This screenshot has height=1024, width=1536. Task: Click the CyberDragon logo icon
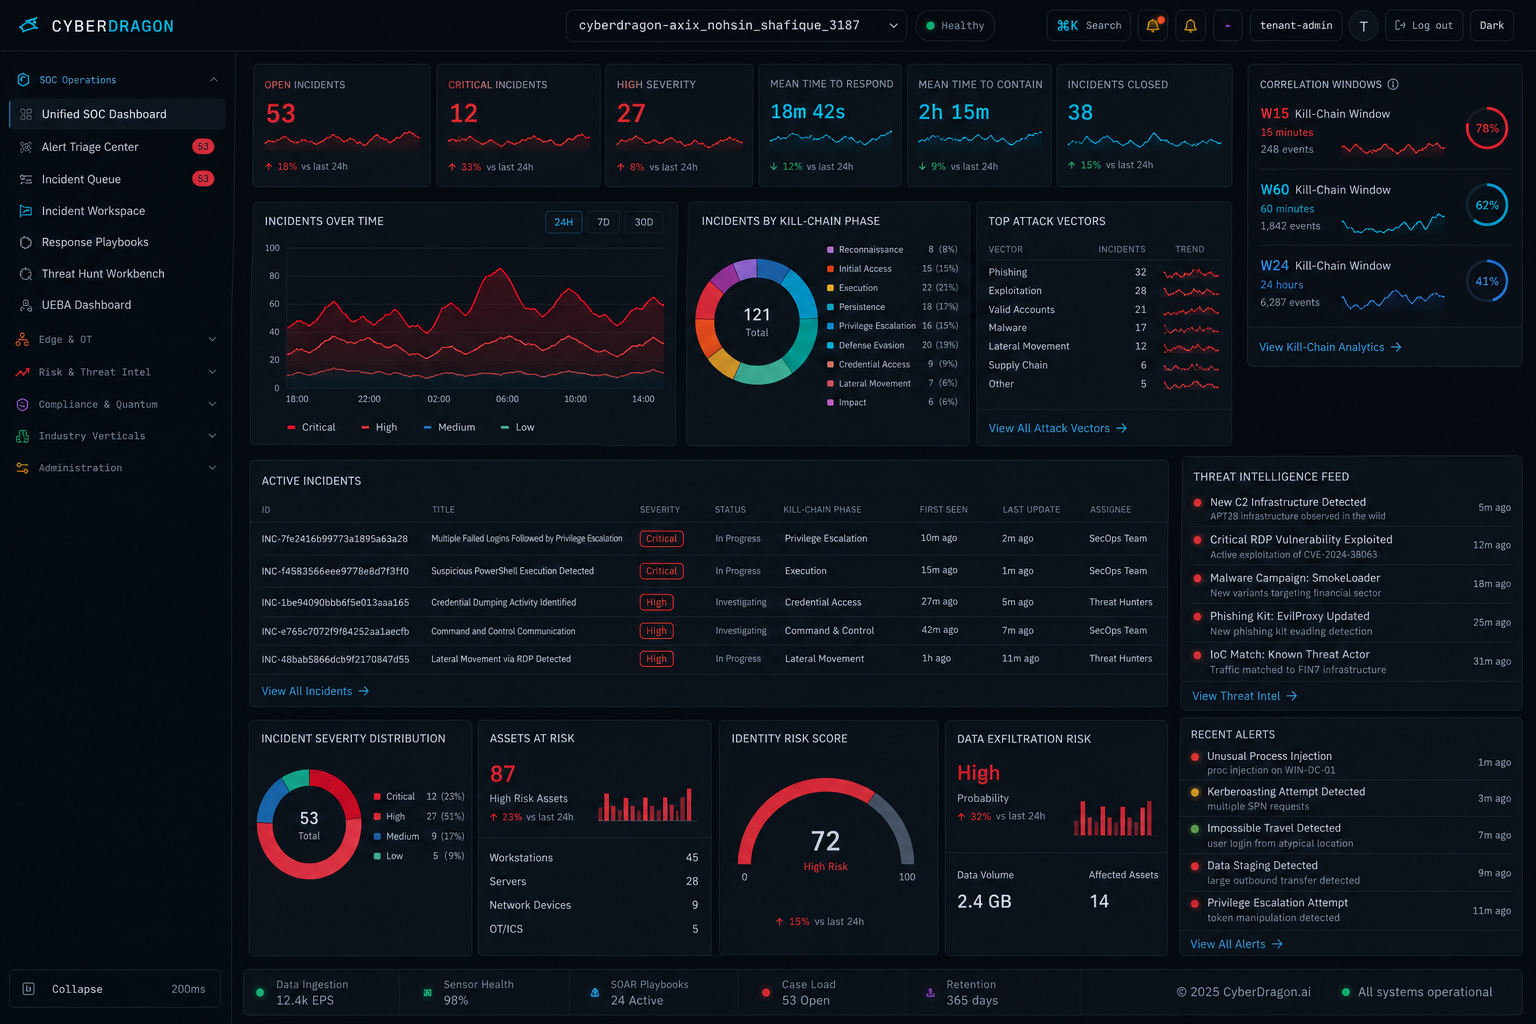pos(29,25)
